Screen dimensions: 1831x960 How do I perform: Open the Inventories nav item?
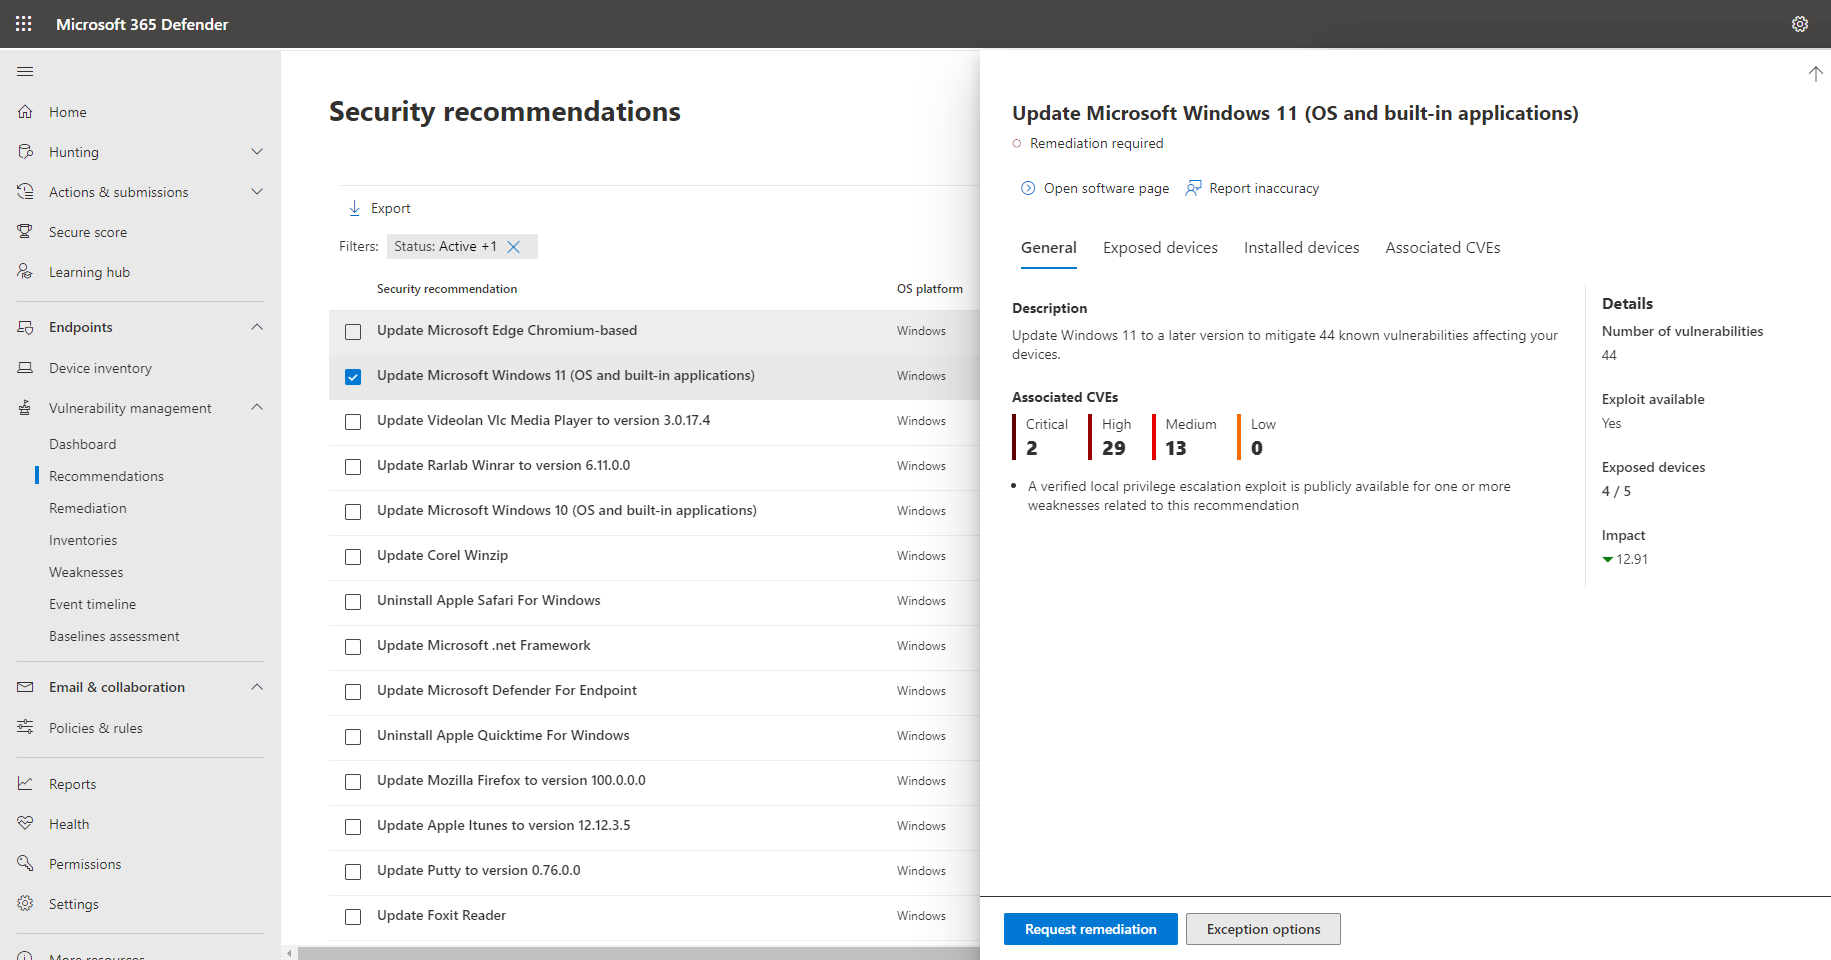coord(83,540)
